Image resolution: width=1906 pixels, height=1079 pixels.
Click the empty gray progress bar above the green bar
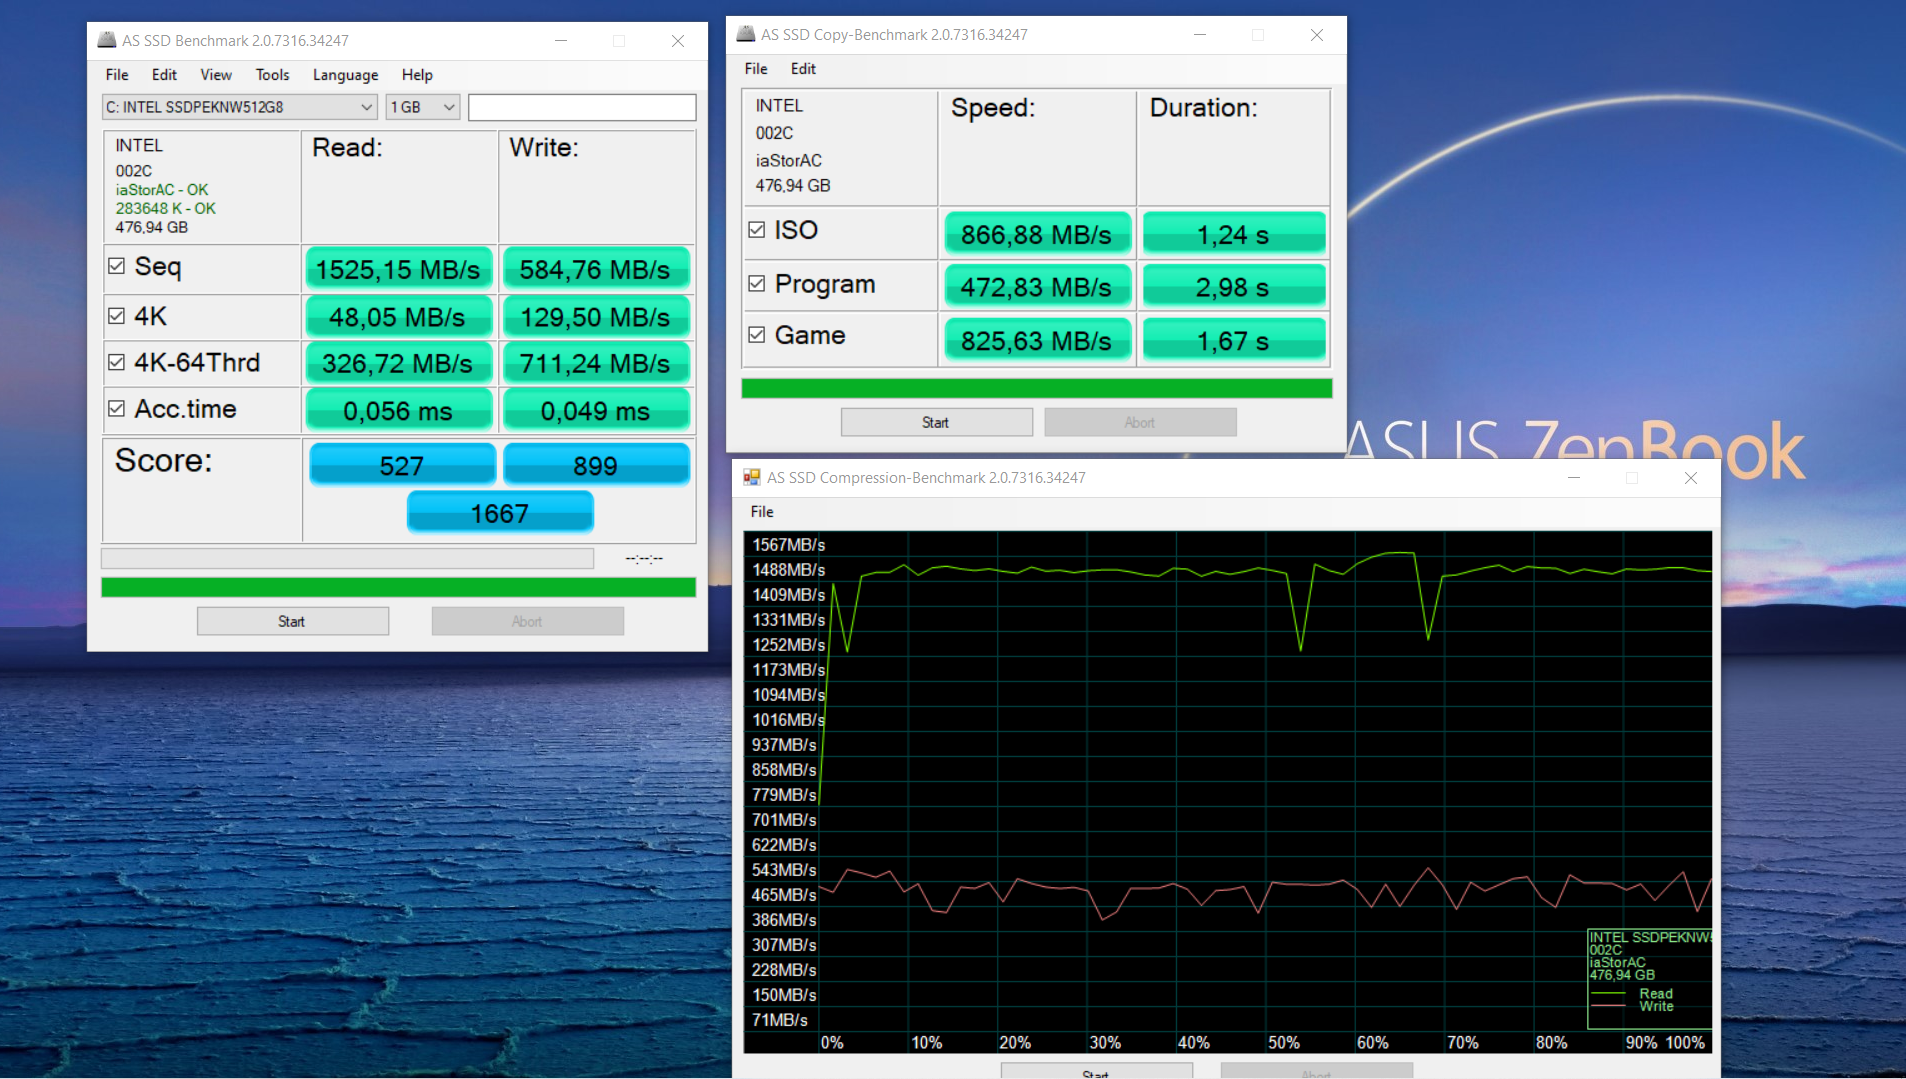click(x=347, y=558)
